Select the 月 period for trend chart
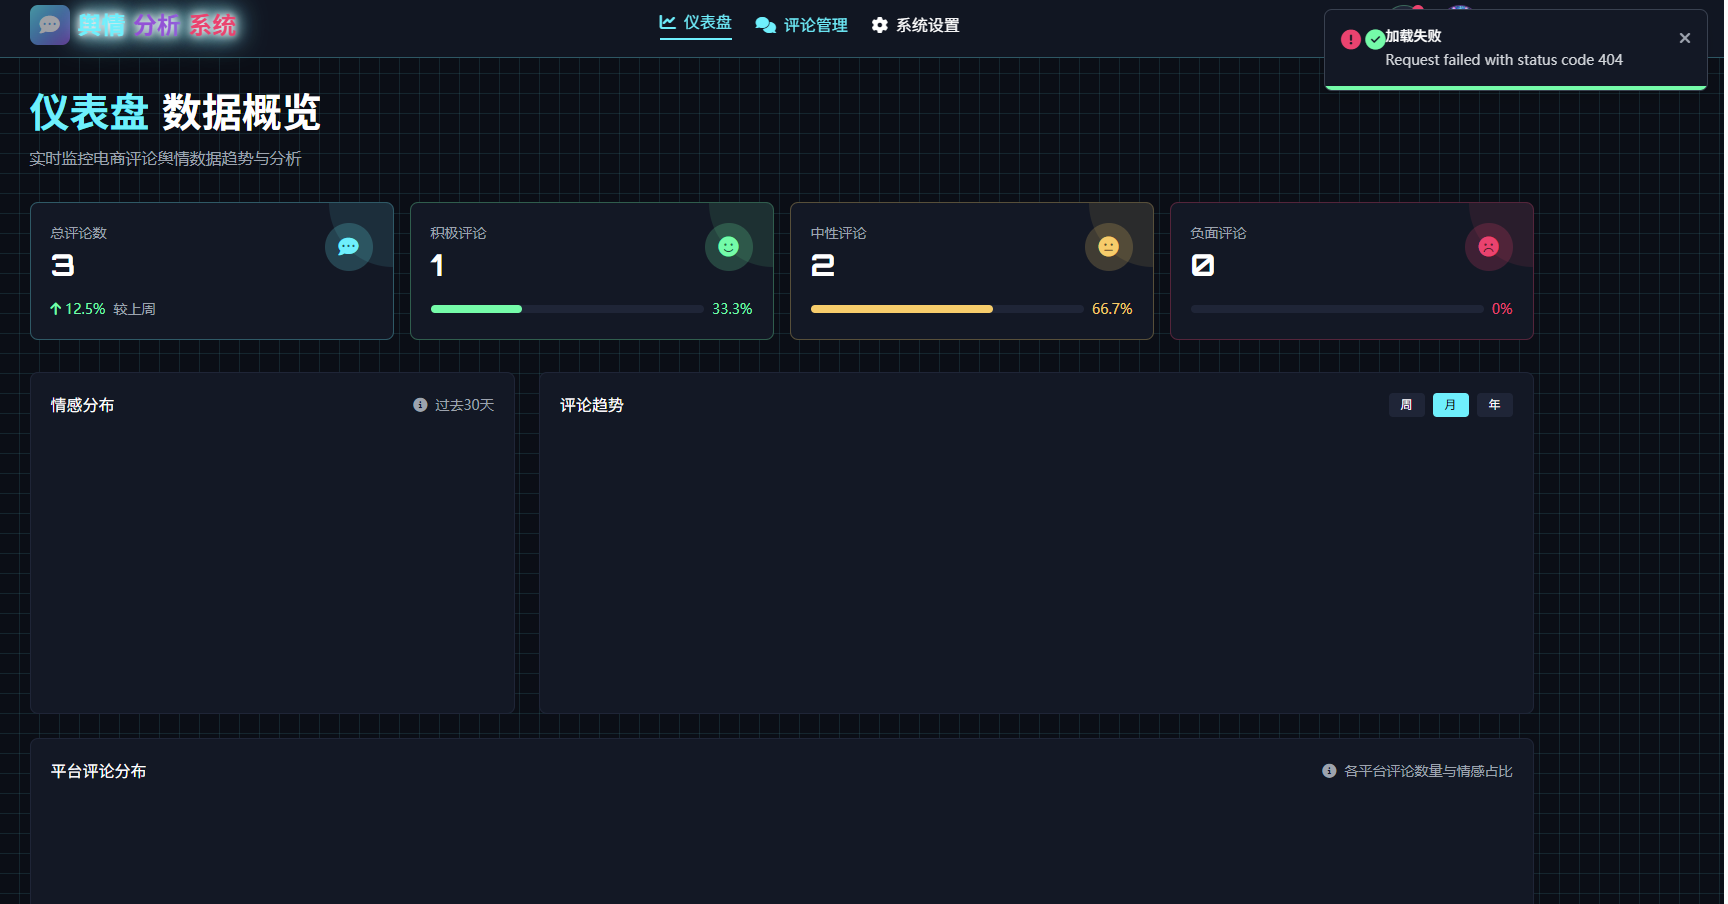This screenshot has width=1728, height=904. click(1450, 405)
